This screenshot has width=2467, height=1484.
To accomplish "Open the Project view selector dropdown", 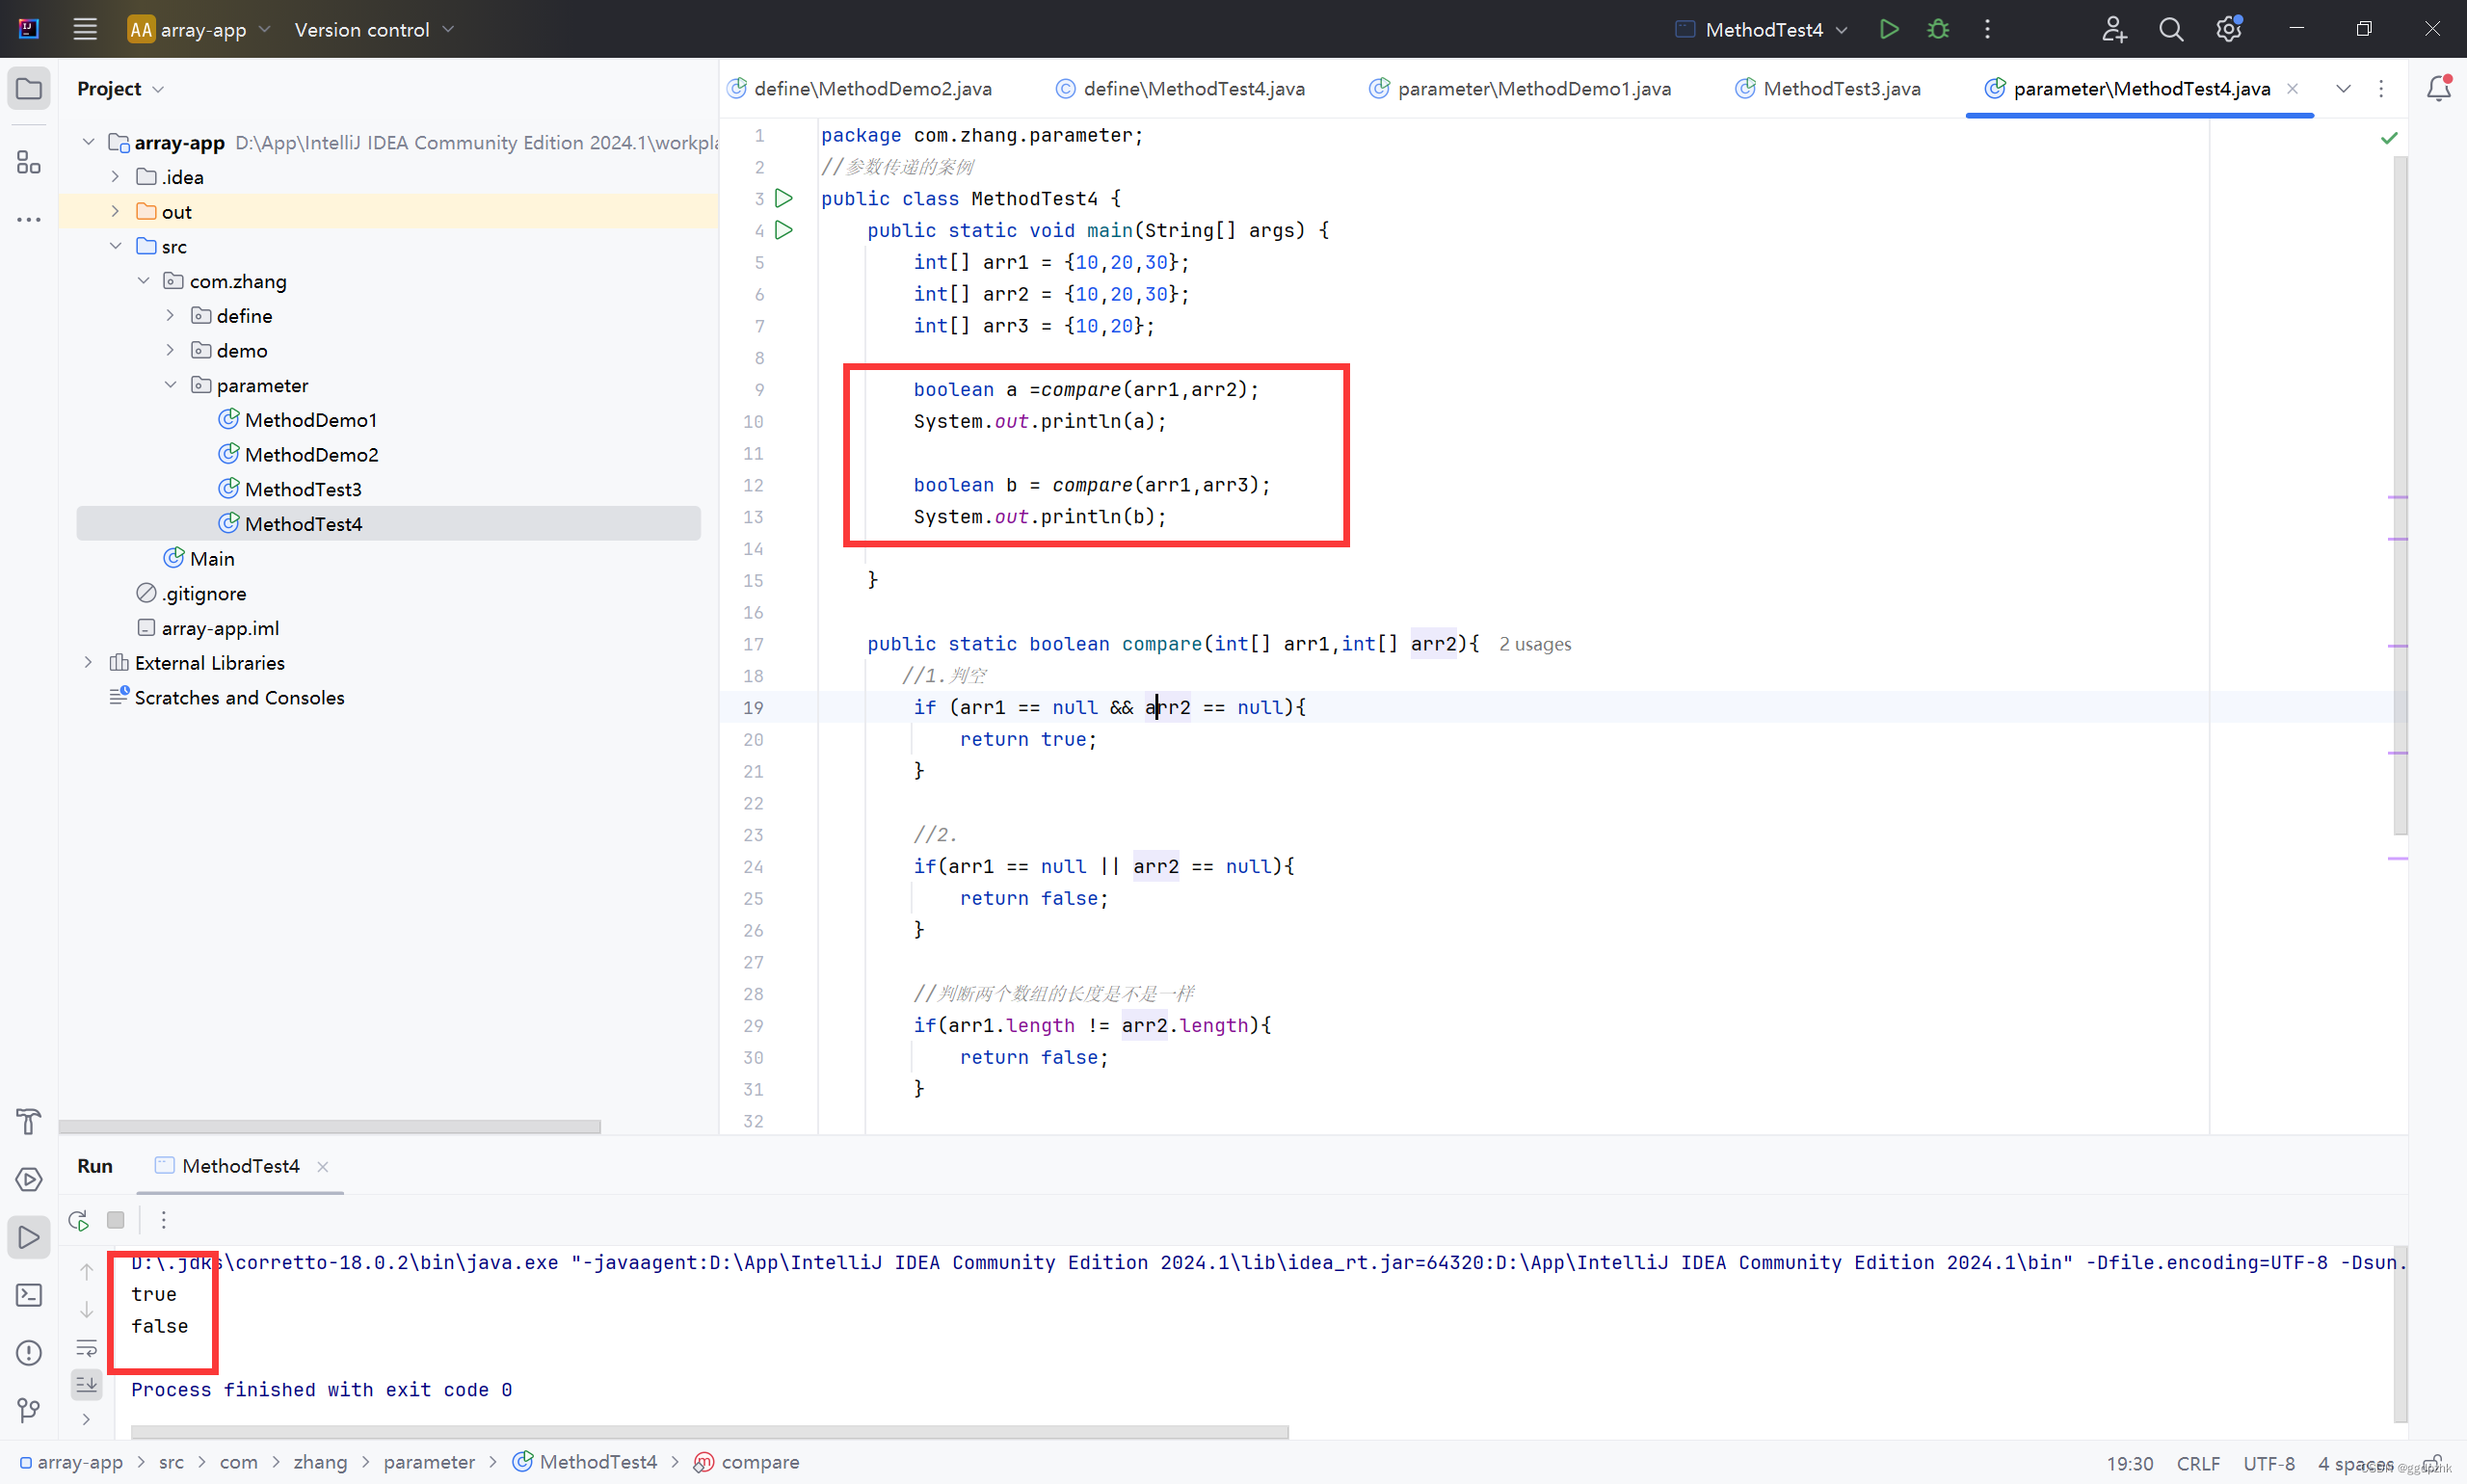I will coord(120,89).
